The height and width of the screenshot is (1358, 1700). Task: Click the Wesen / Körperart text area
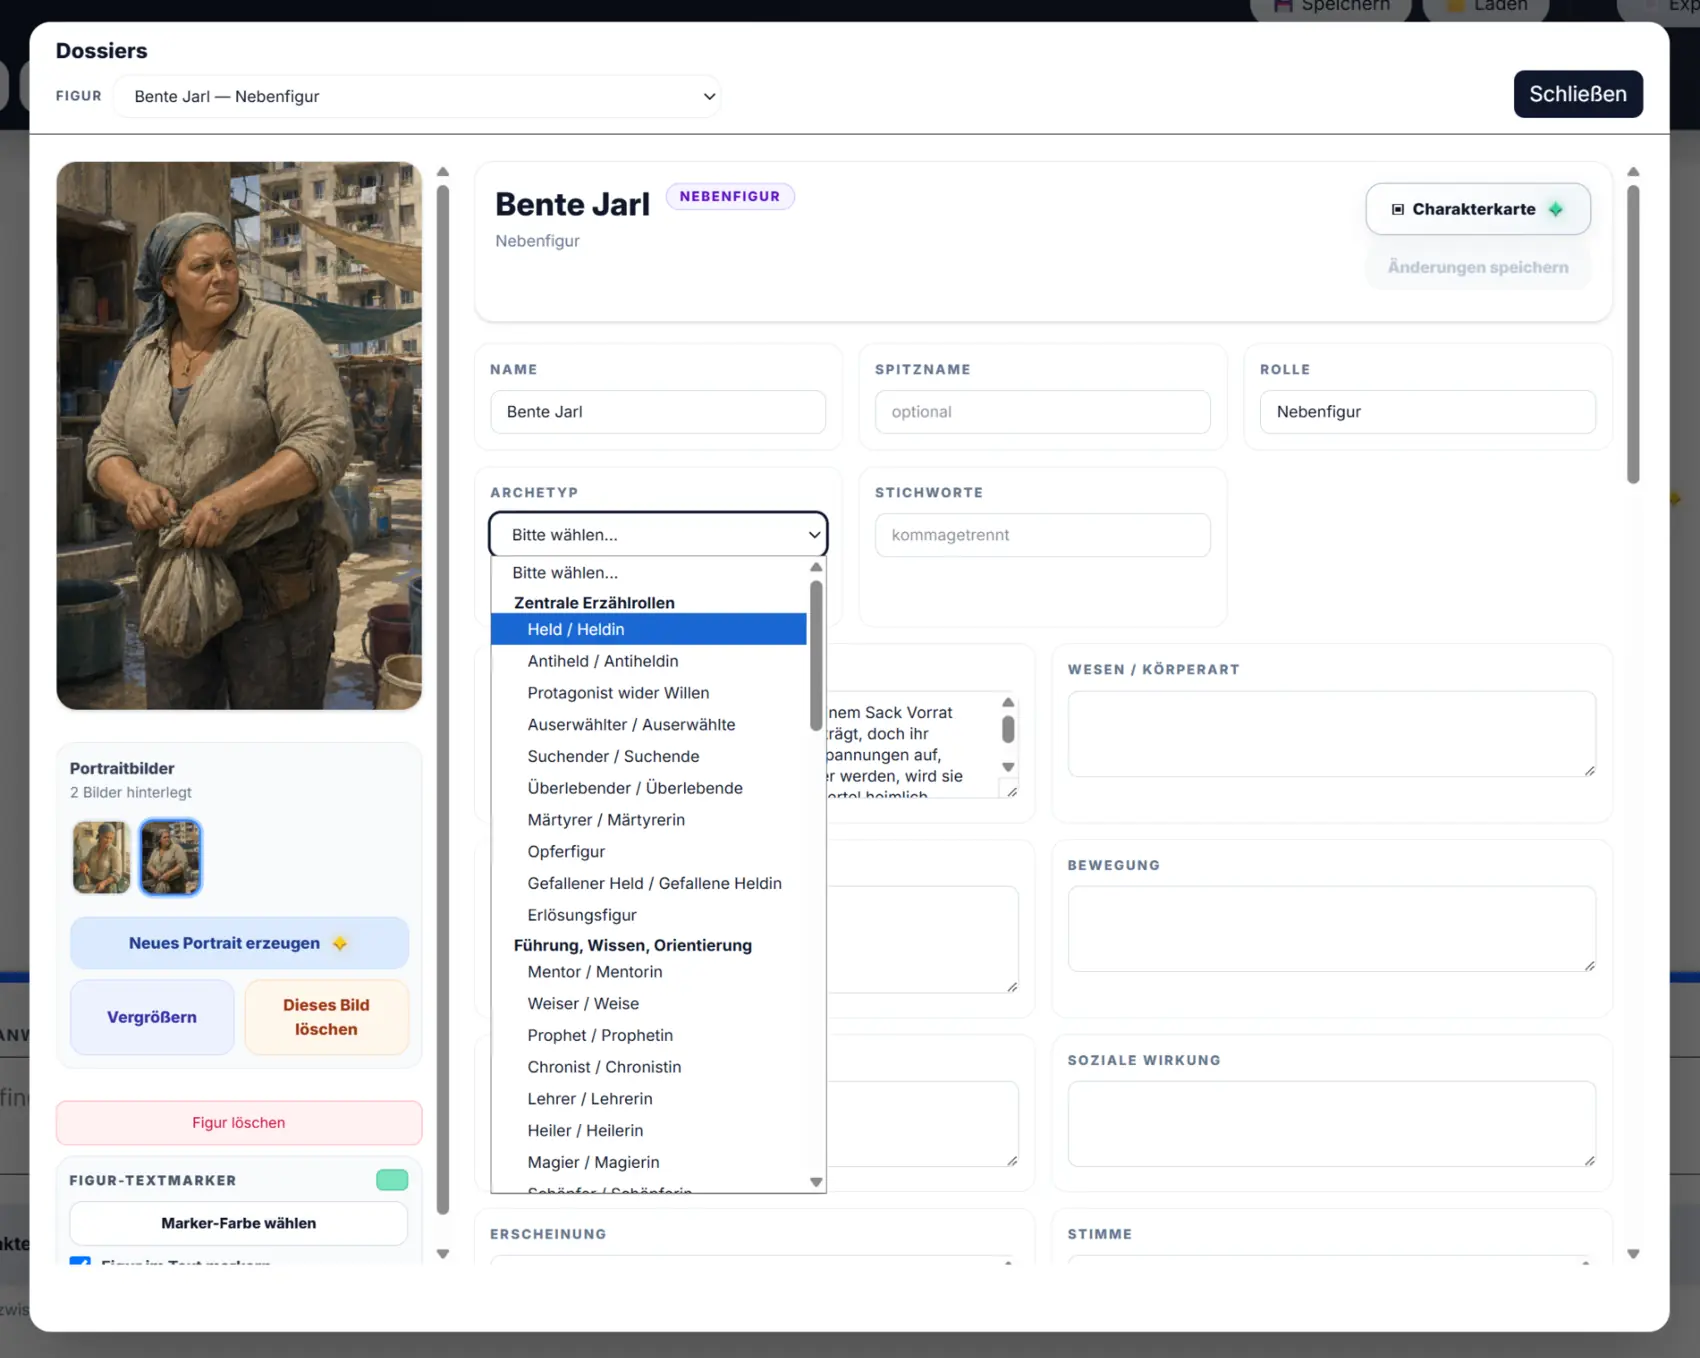pos(1331,734)
